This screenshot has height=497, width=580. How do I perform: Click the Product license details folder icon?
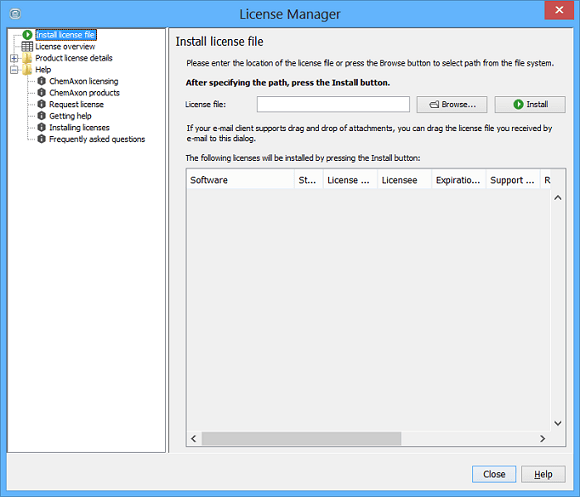(x=27, y=58)
